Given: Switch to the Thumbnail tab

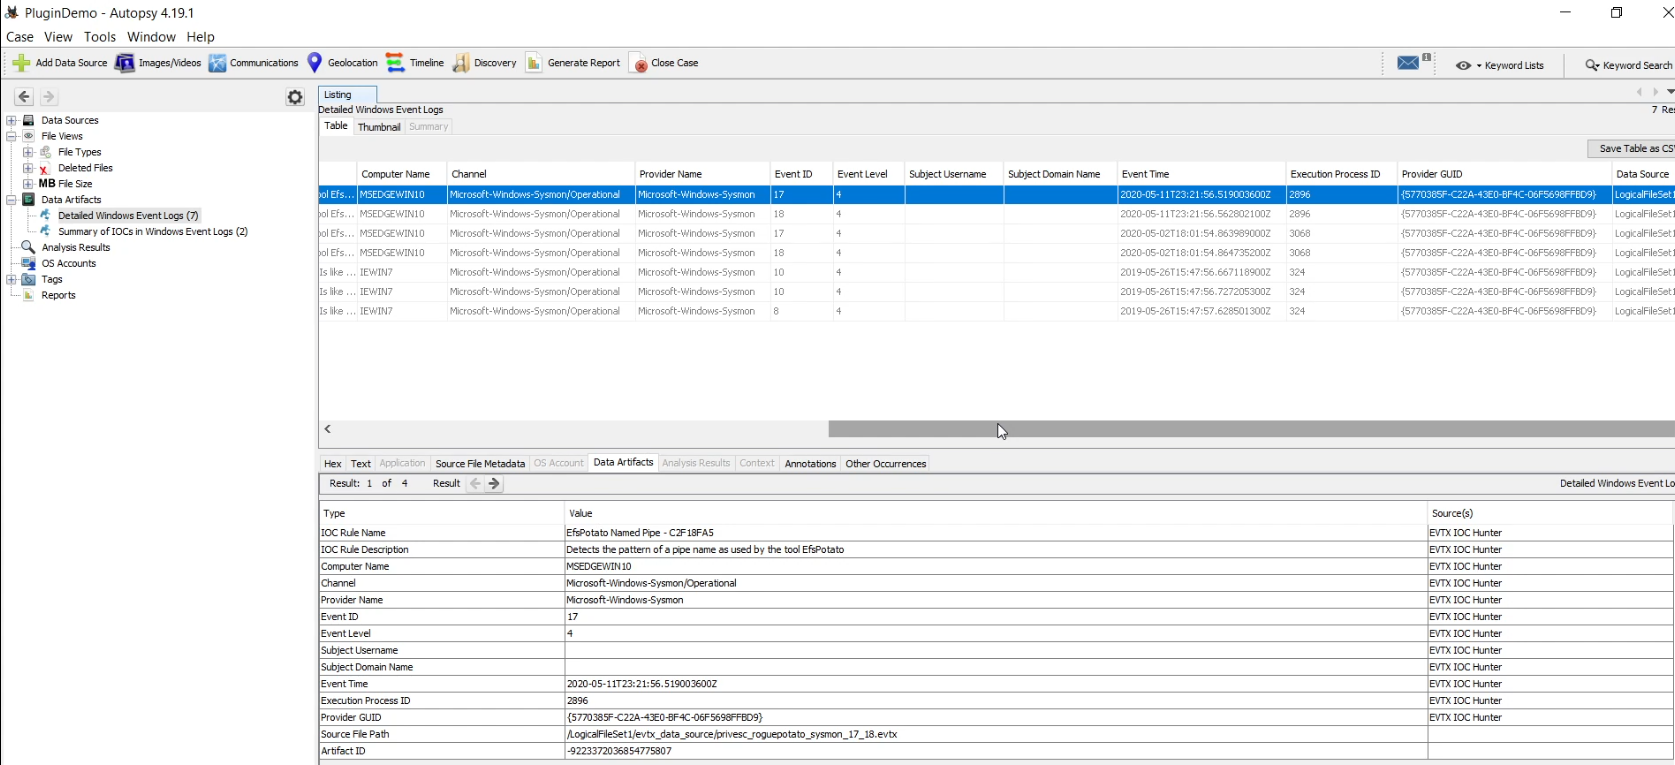Looking at the screenshot, I should point(379,127).
